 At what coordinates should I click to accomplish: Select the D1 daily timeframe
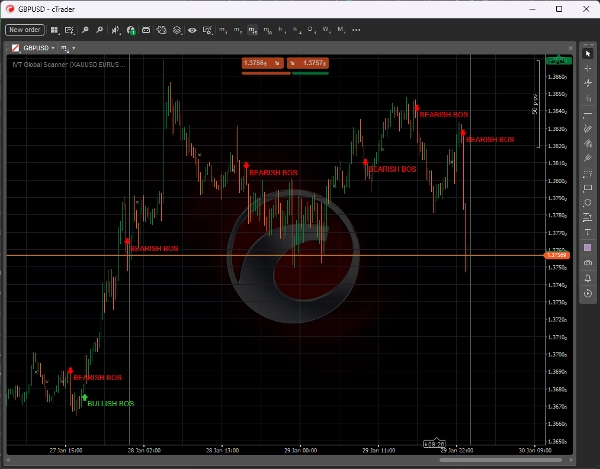pyautogui.click(x=311, y=30)
